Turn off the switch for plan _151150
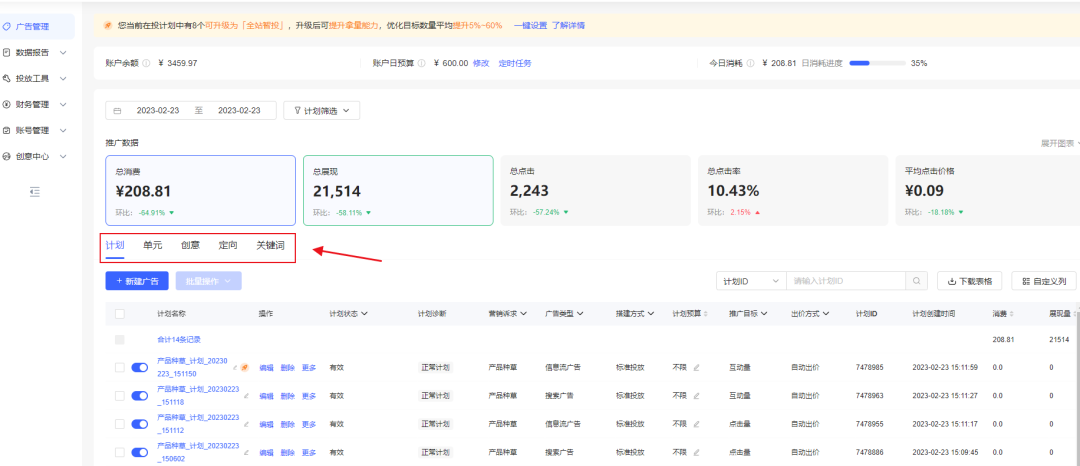The width and height of the screenshot is (1080, 466). pyautogui.click(x=140, y=368)
